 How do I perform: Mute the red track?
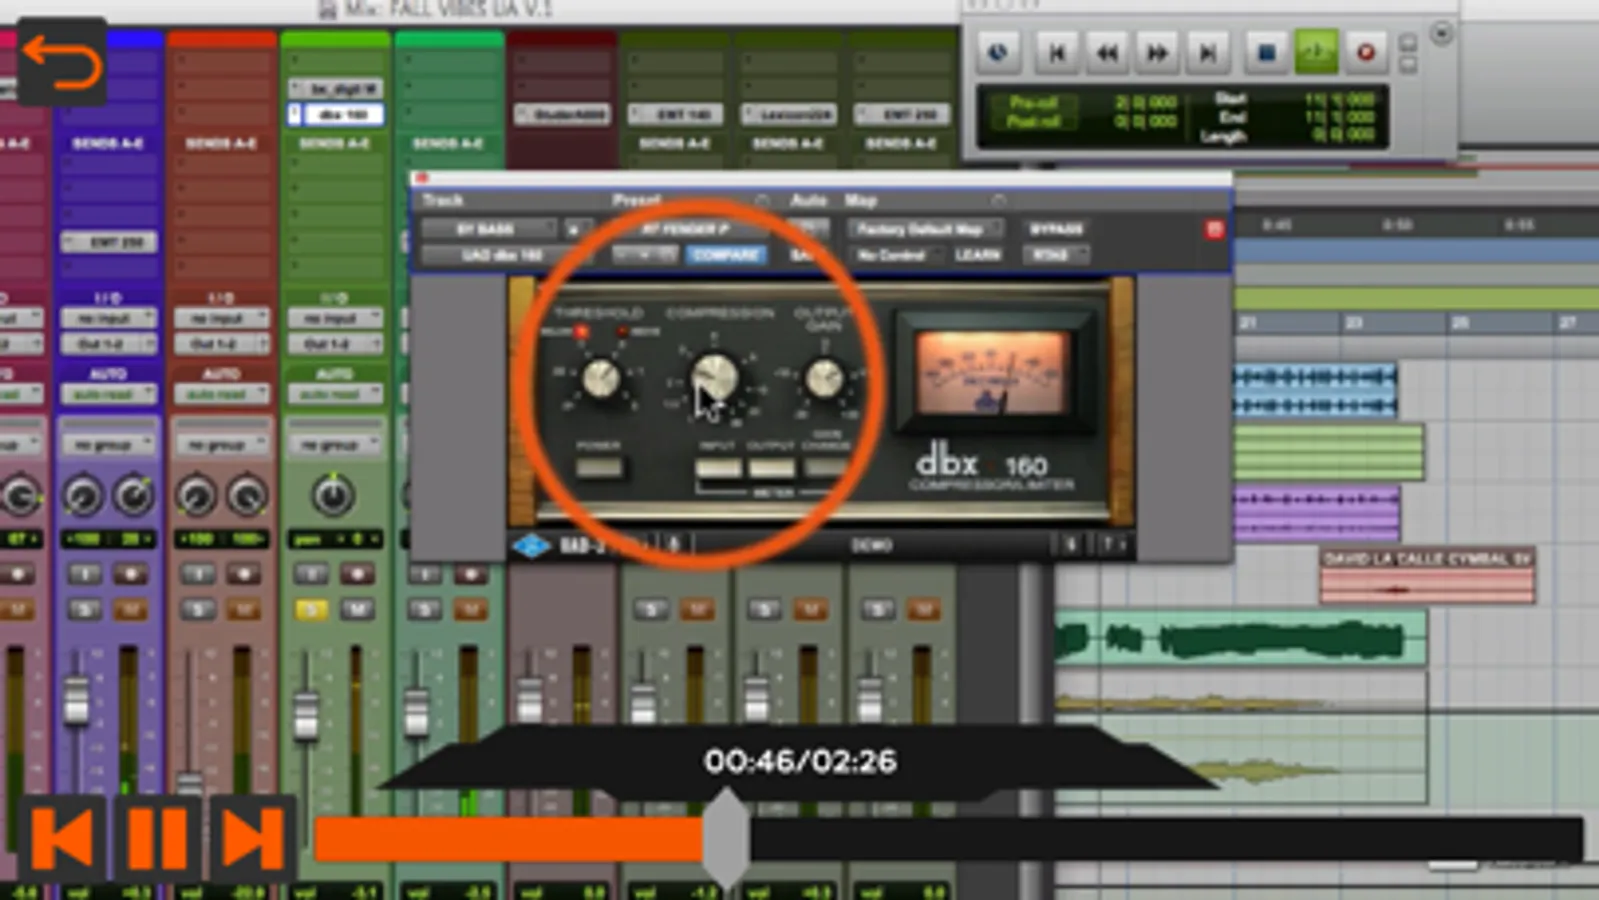[244, 609]
